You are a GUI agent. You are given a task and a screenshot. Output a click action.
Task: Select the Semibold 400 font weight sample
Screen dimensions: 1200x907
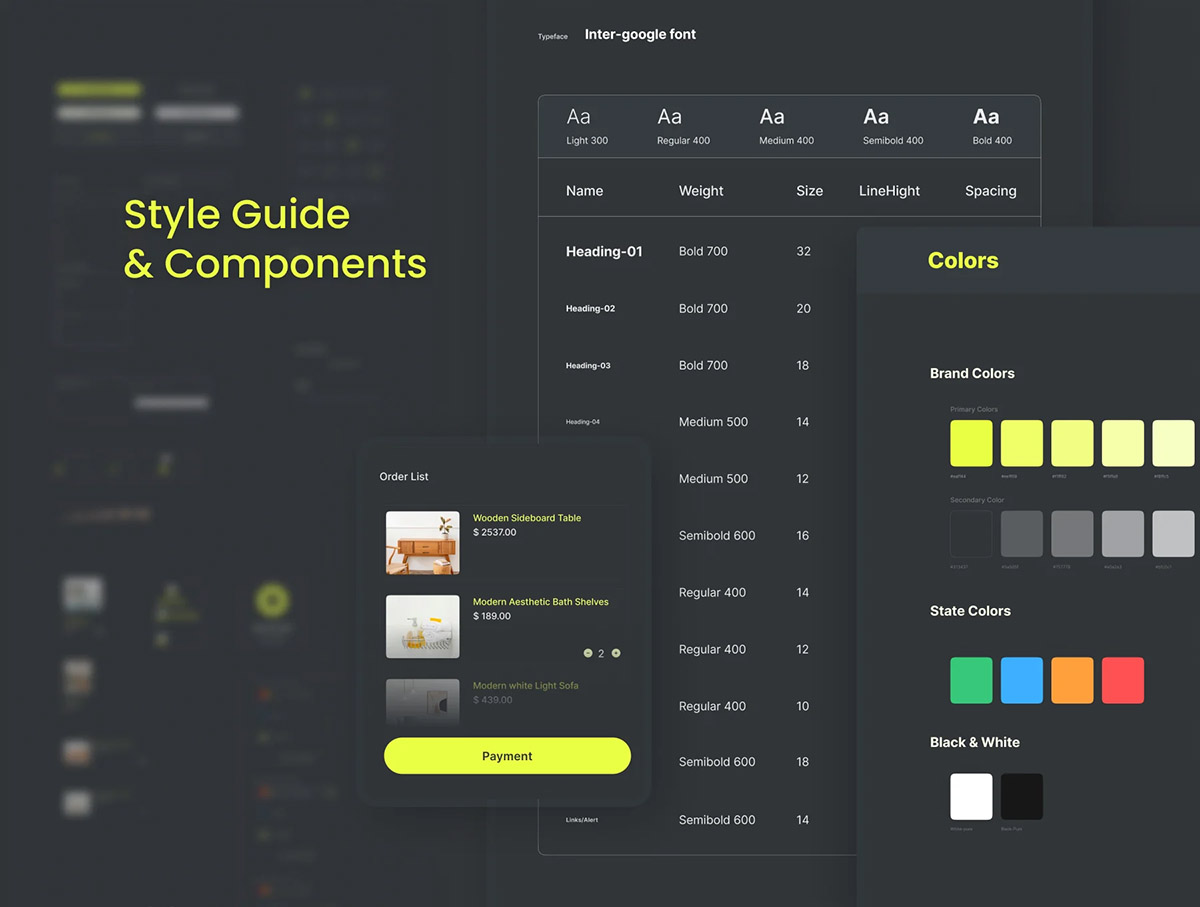point(893,126)
